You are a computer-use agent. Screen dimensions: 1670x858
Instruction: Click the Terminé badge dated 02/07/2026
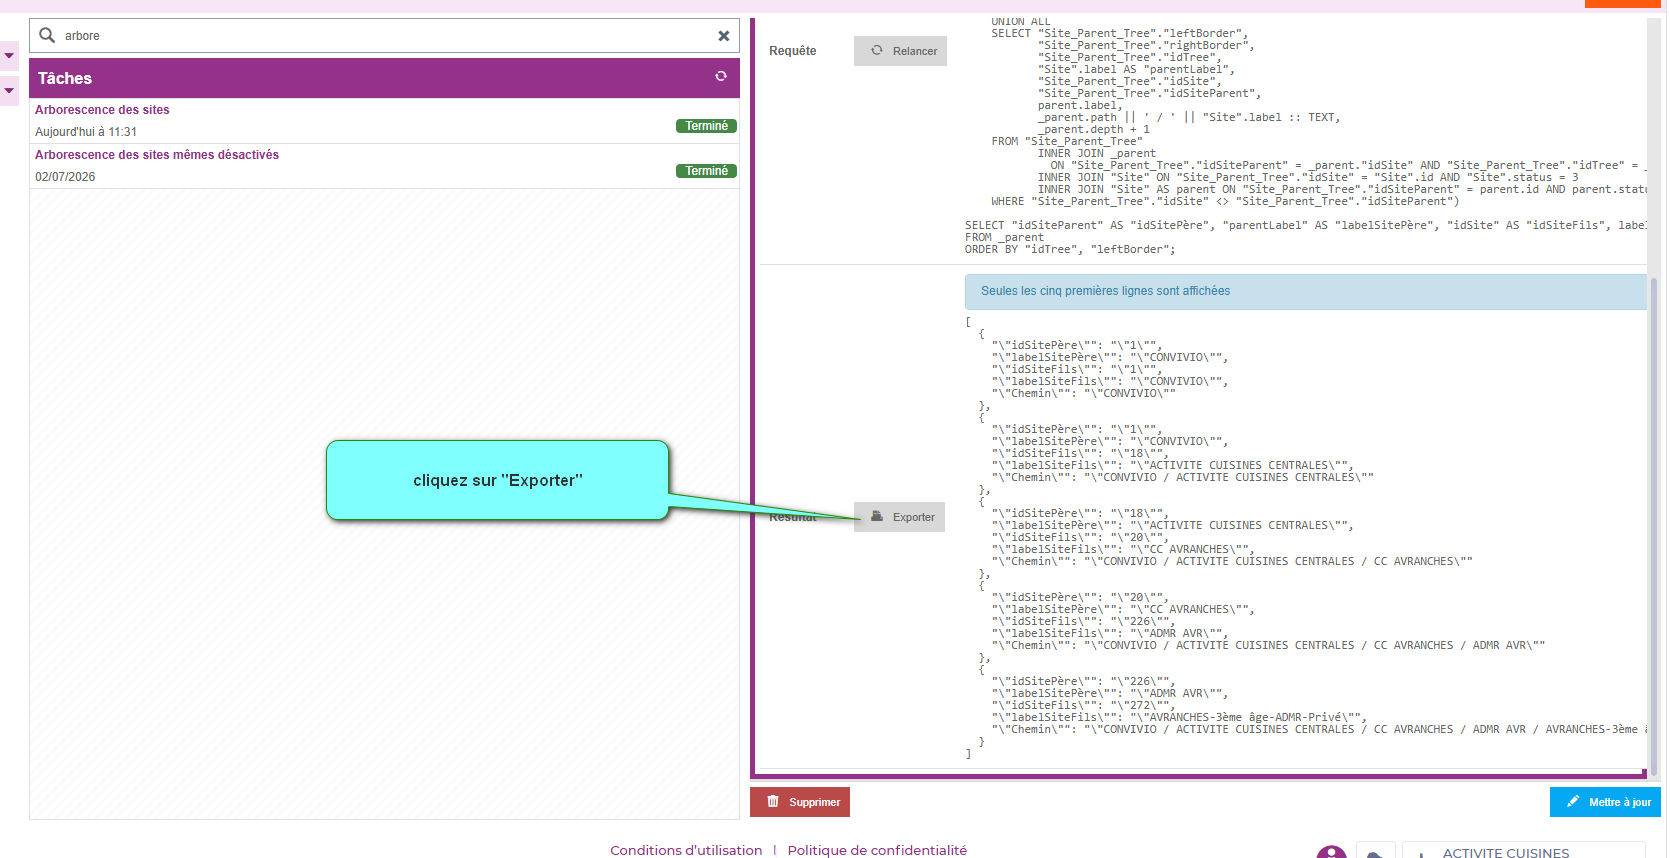706,171
